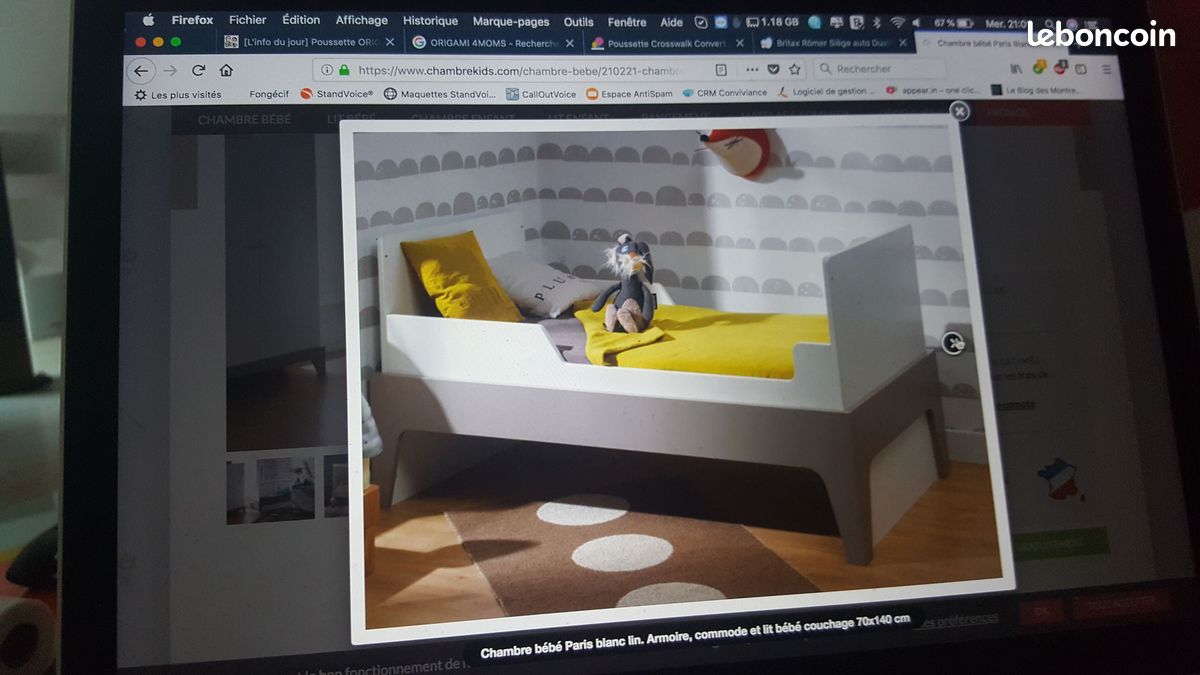1200x675 pixels.
Task: Open the Apple menu
Action: point(148,20)
